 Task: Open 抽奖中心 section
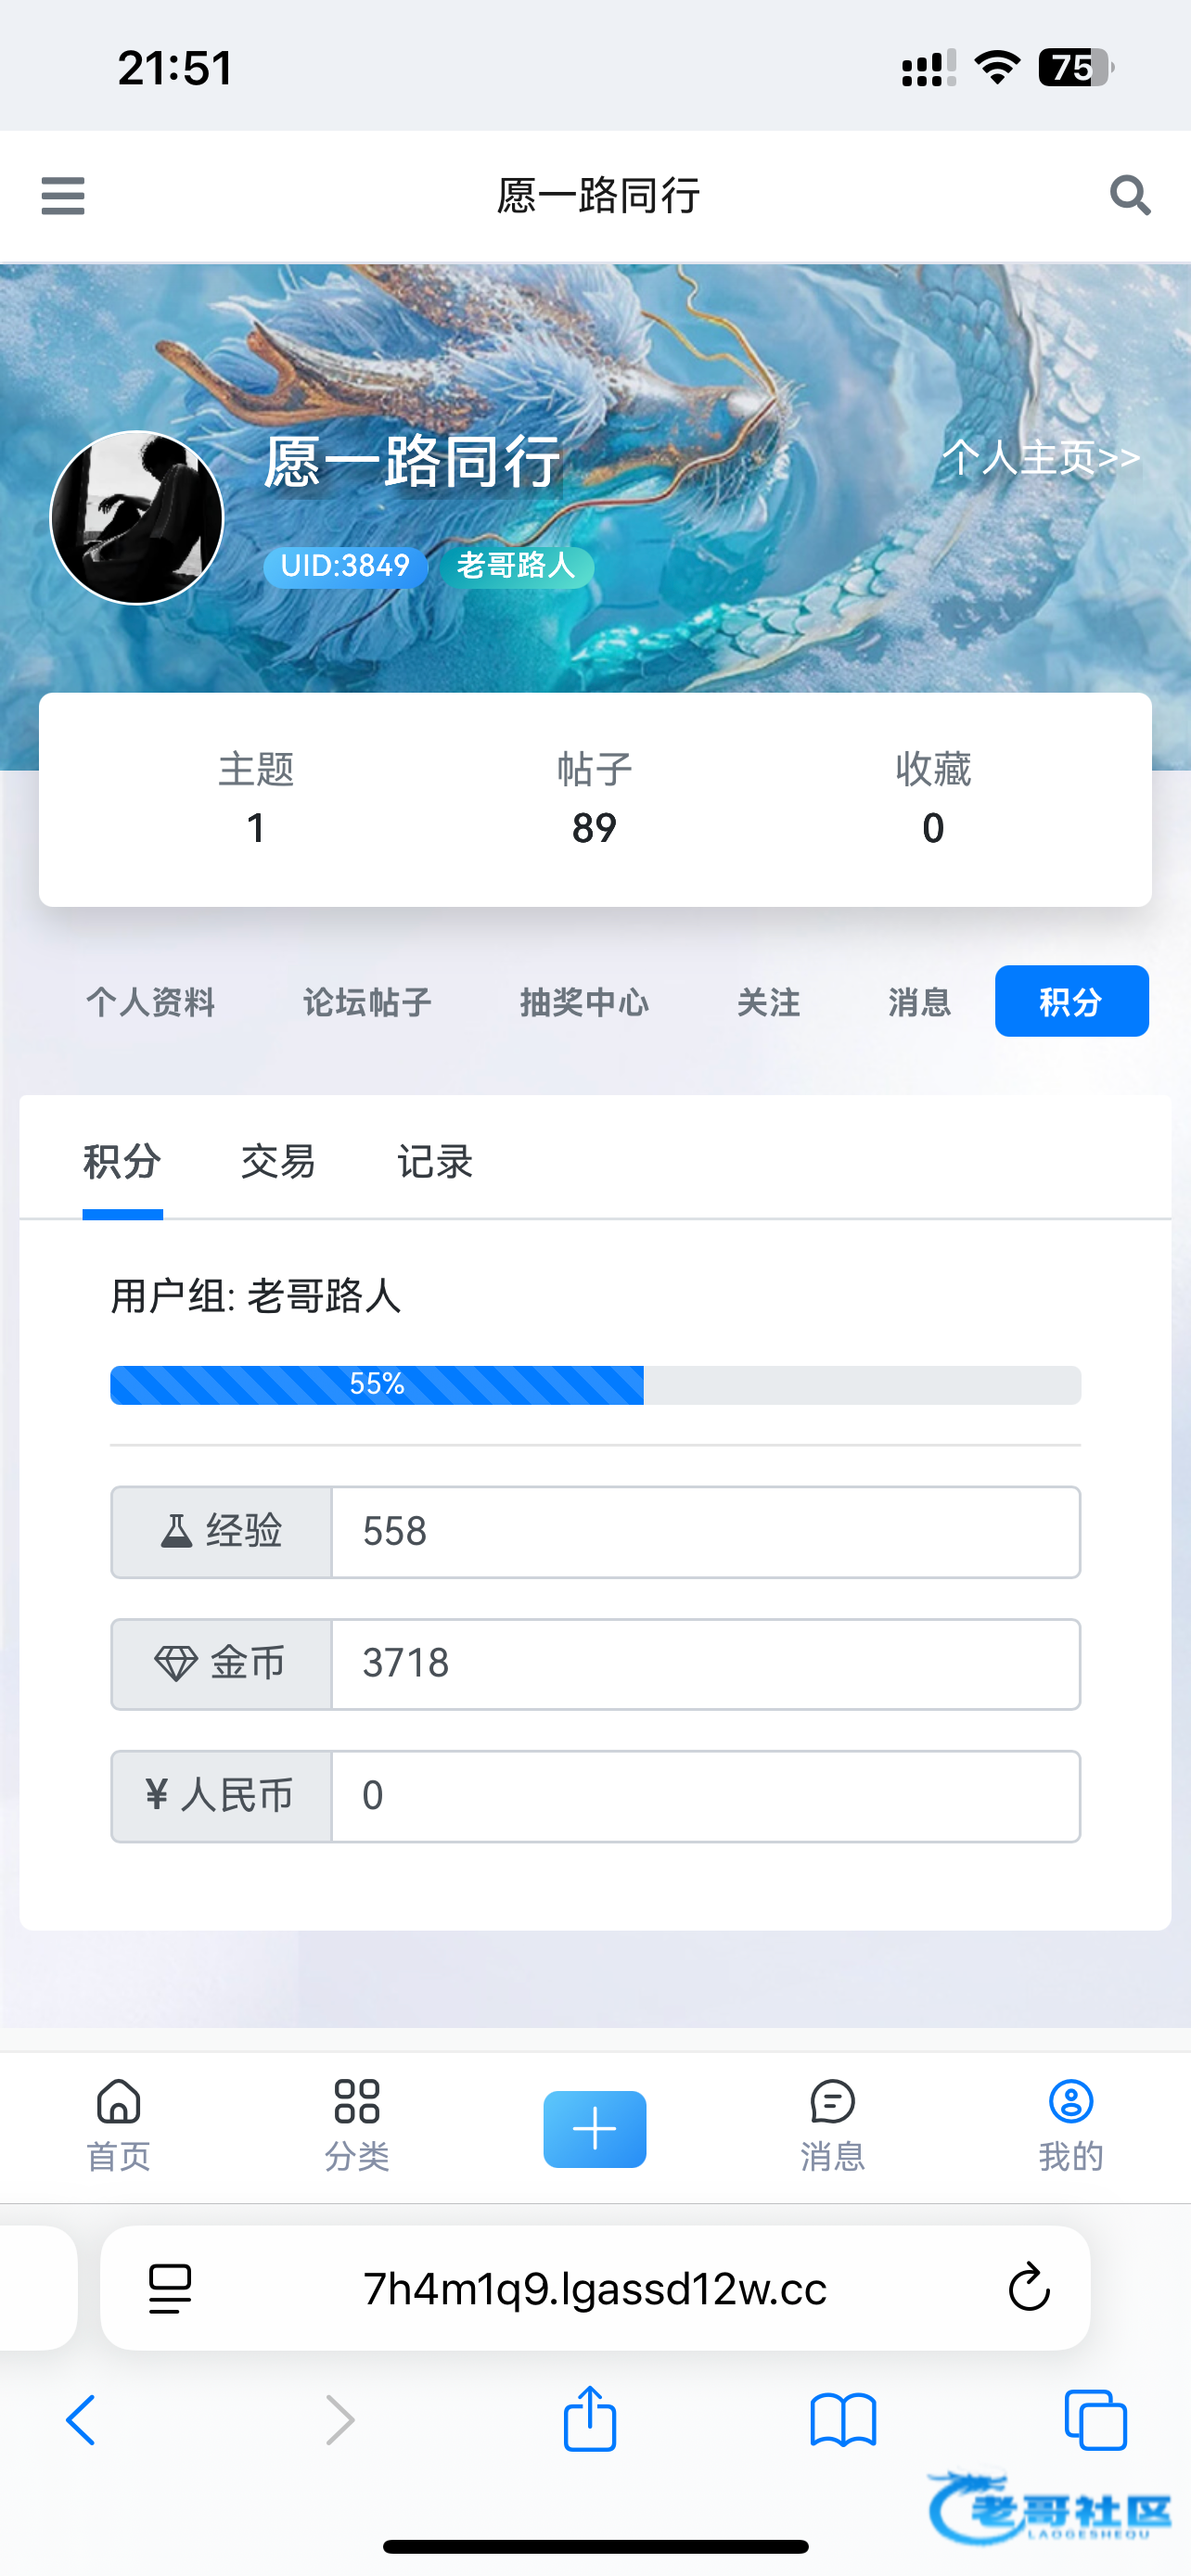click(584, 1002)
